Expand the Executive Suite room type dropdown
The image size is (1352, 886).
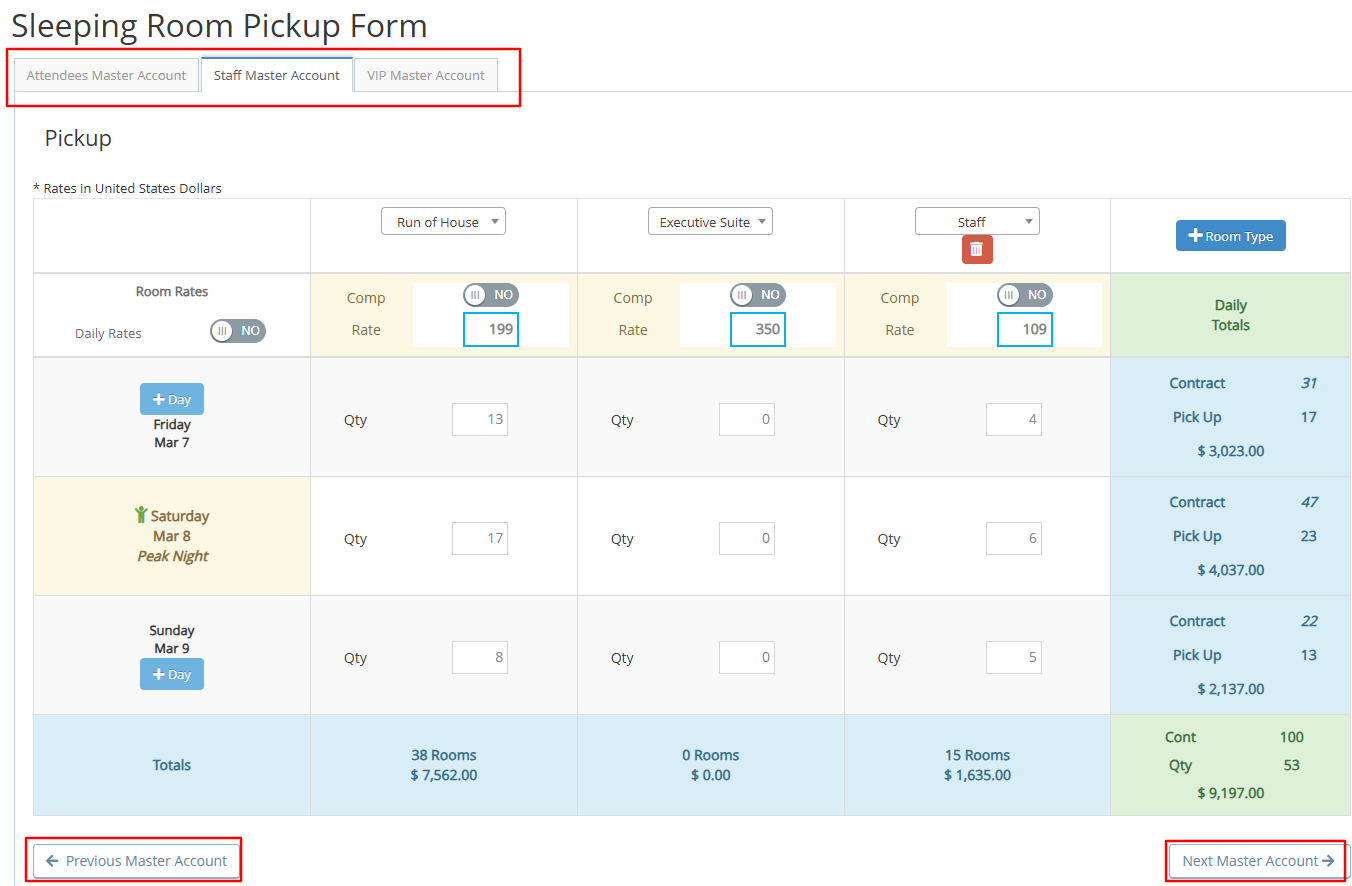tap(710, 222)
